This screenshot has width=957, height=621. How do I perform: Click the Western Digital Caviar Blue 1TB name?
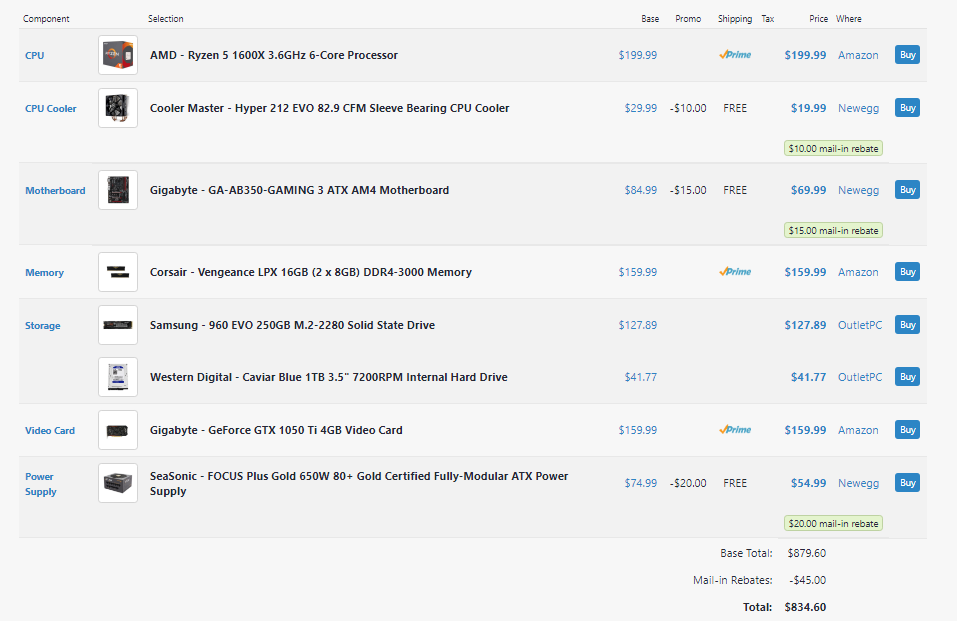[328, 377]
